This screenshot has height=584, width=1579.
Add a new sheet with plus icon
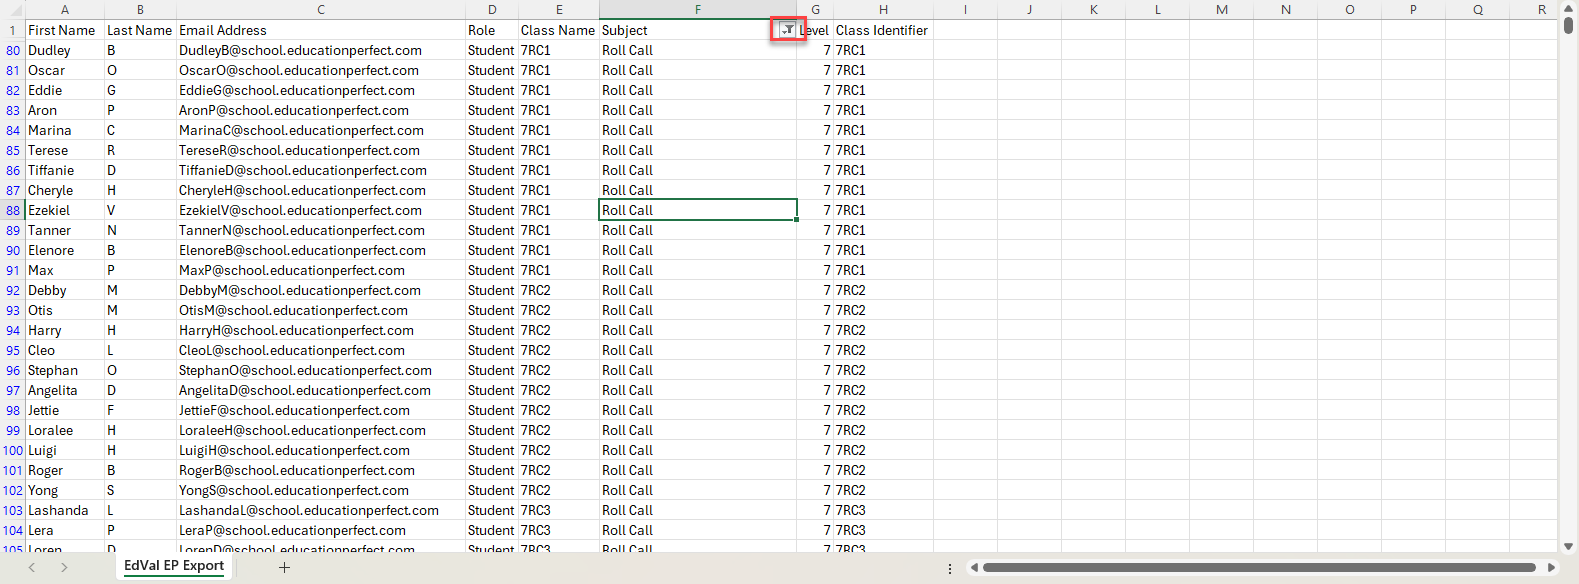click(284, 567)
